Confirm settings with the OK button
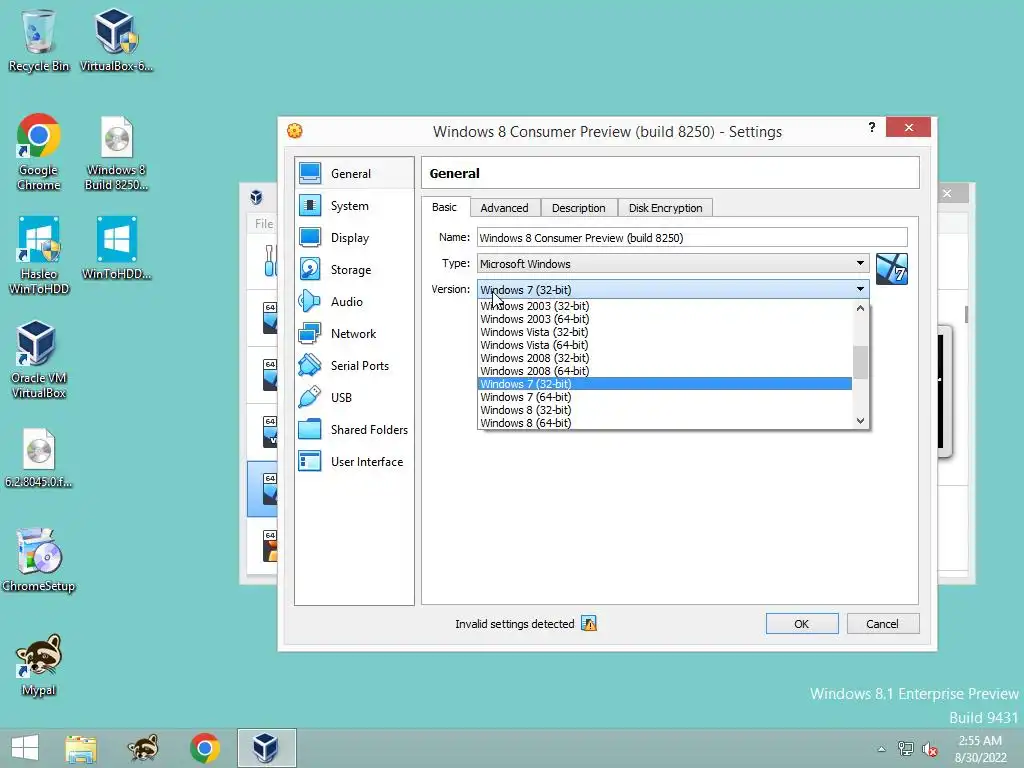The height and width of the screenshot is (768, 1024). tap(802, 624)
